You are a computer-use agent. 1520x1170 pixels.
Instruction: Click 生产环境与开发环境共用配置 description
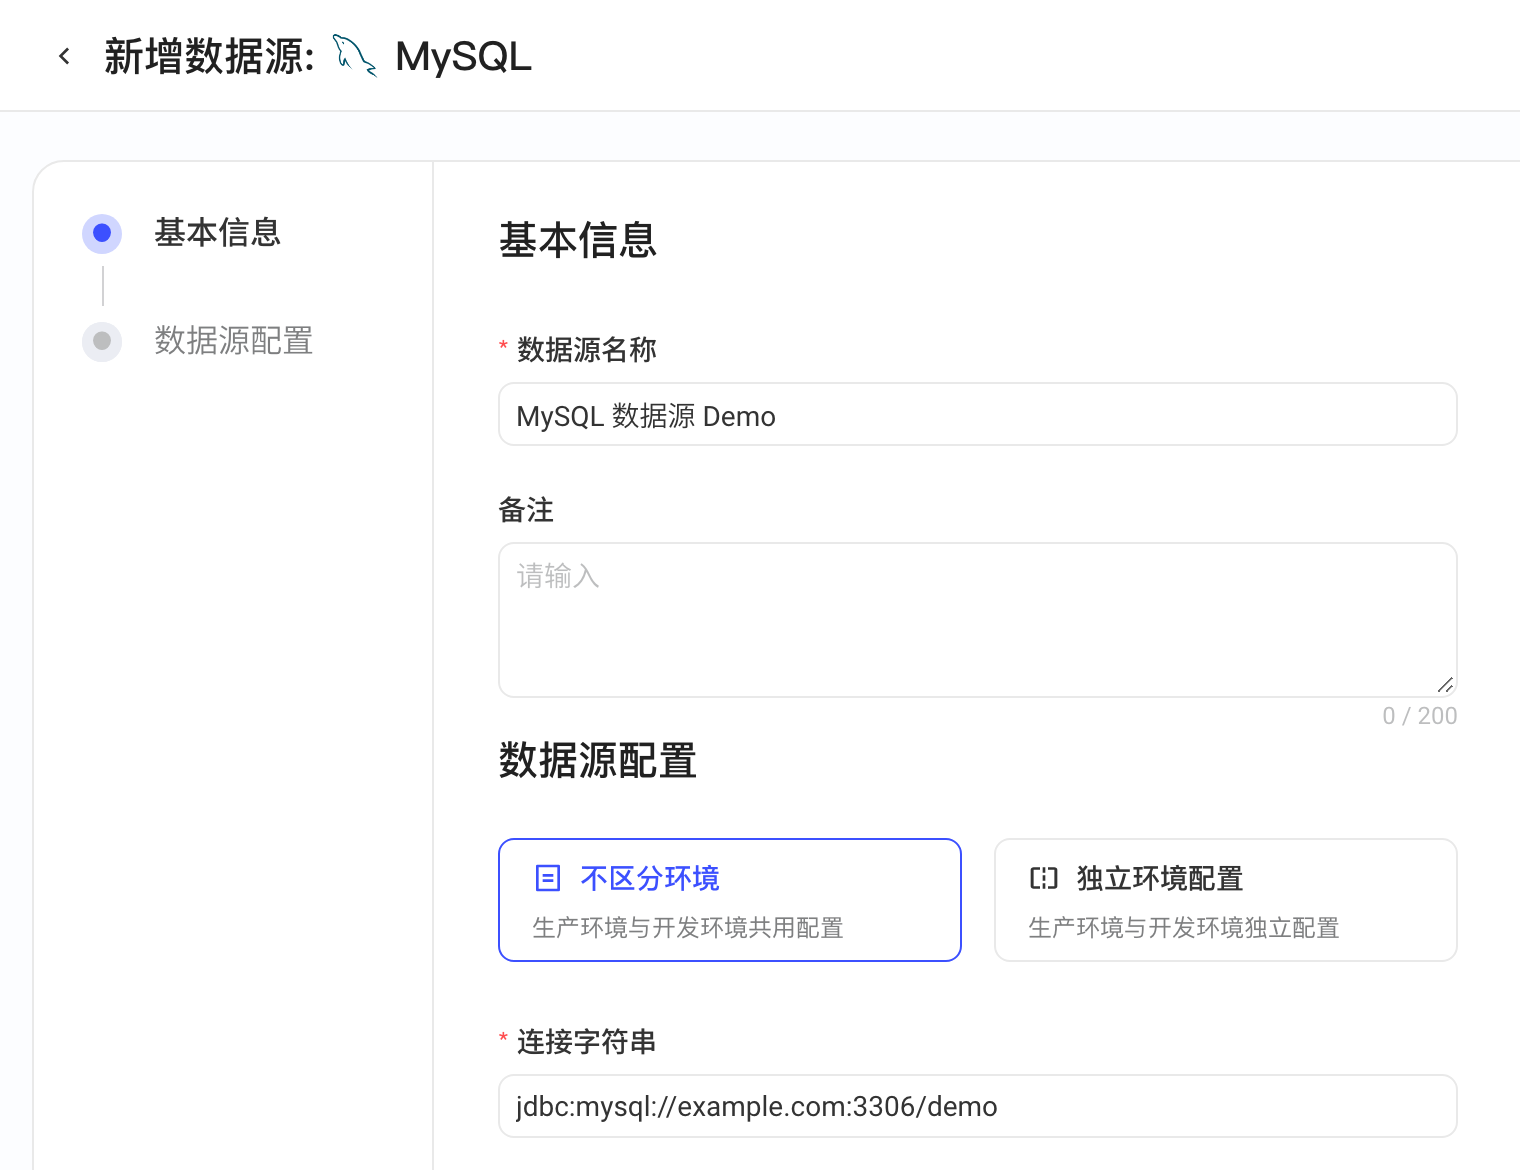(x=688, y=928)
